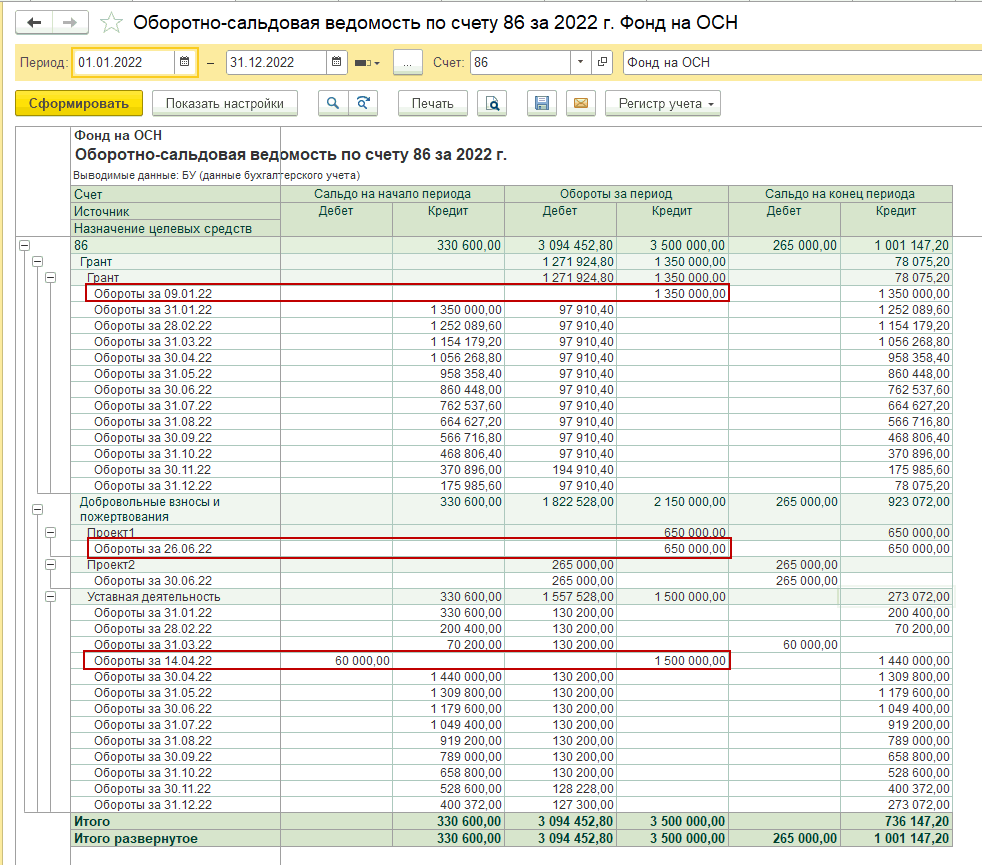982x865 pixels.
Task: Click the back navigation arrow
Action: tap(34, 22)
